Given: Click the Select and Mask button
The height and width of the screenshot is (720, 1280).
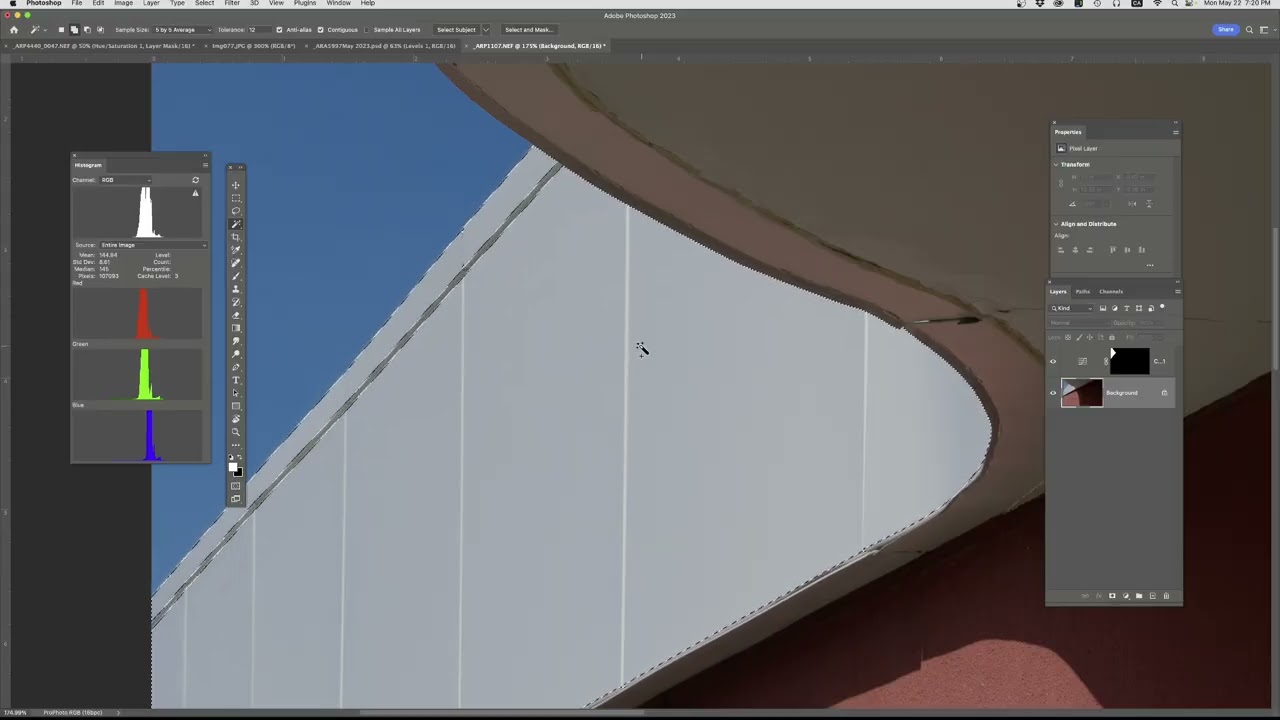Looking at the screenshot, I should click(x=528, y=30).
